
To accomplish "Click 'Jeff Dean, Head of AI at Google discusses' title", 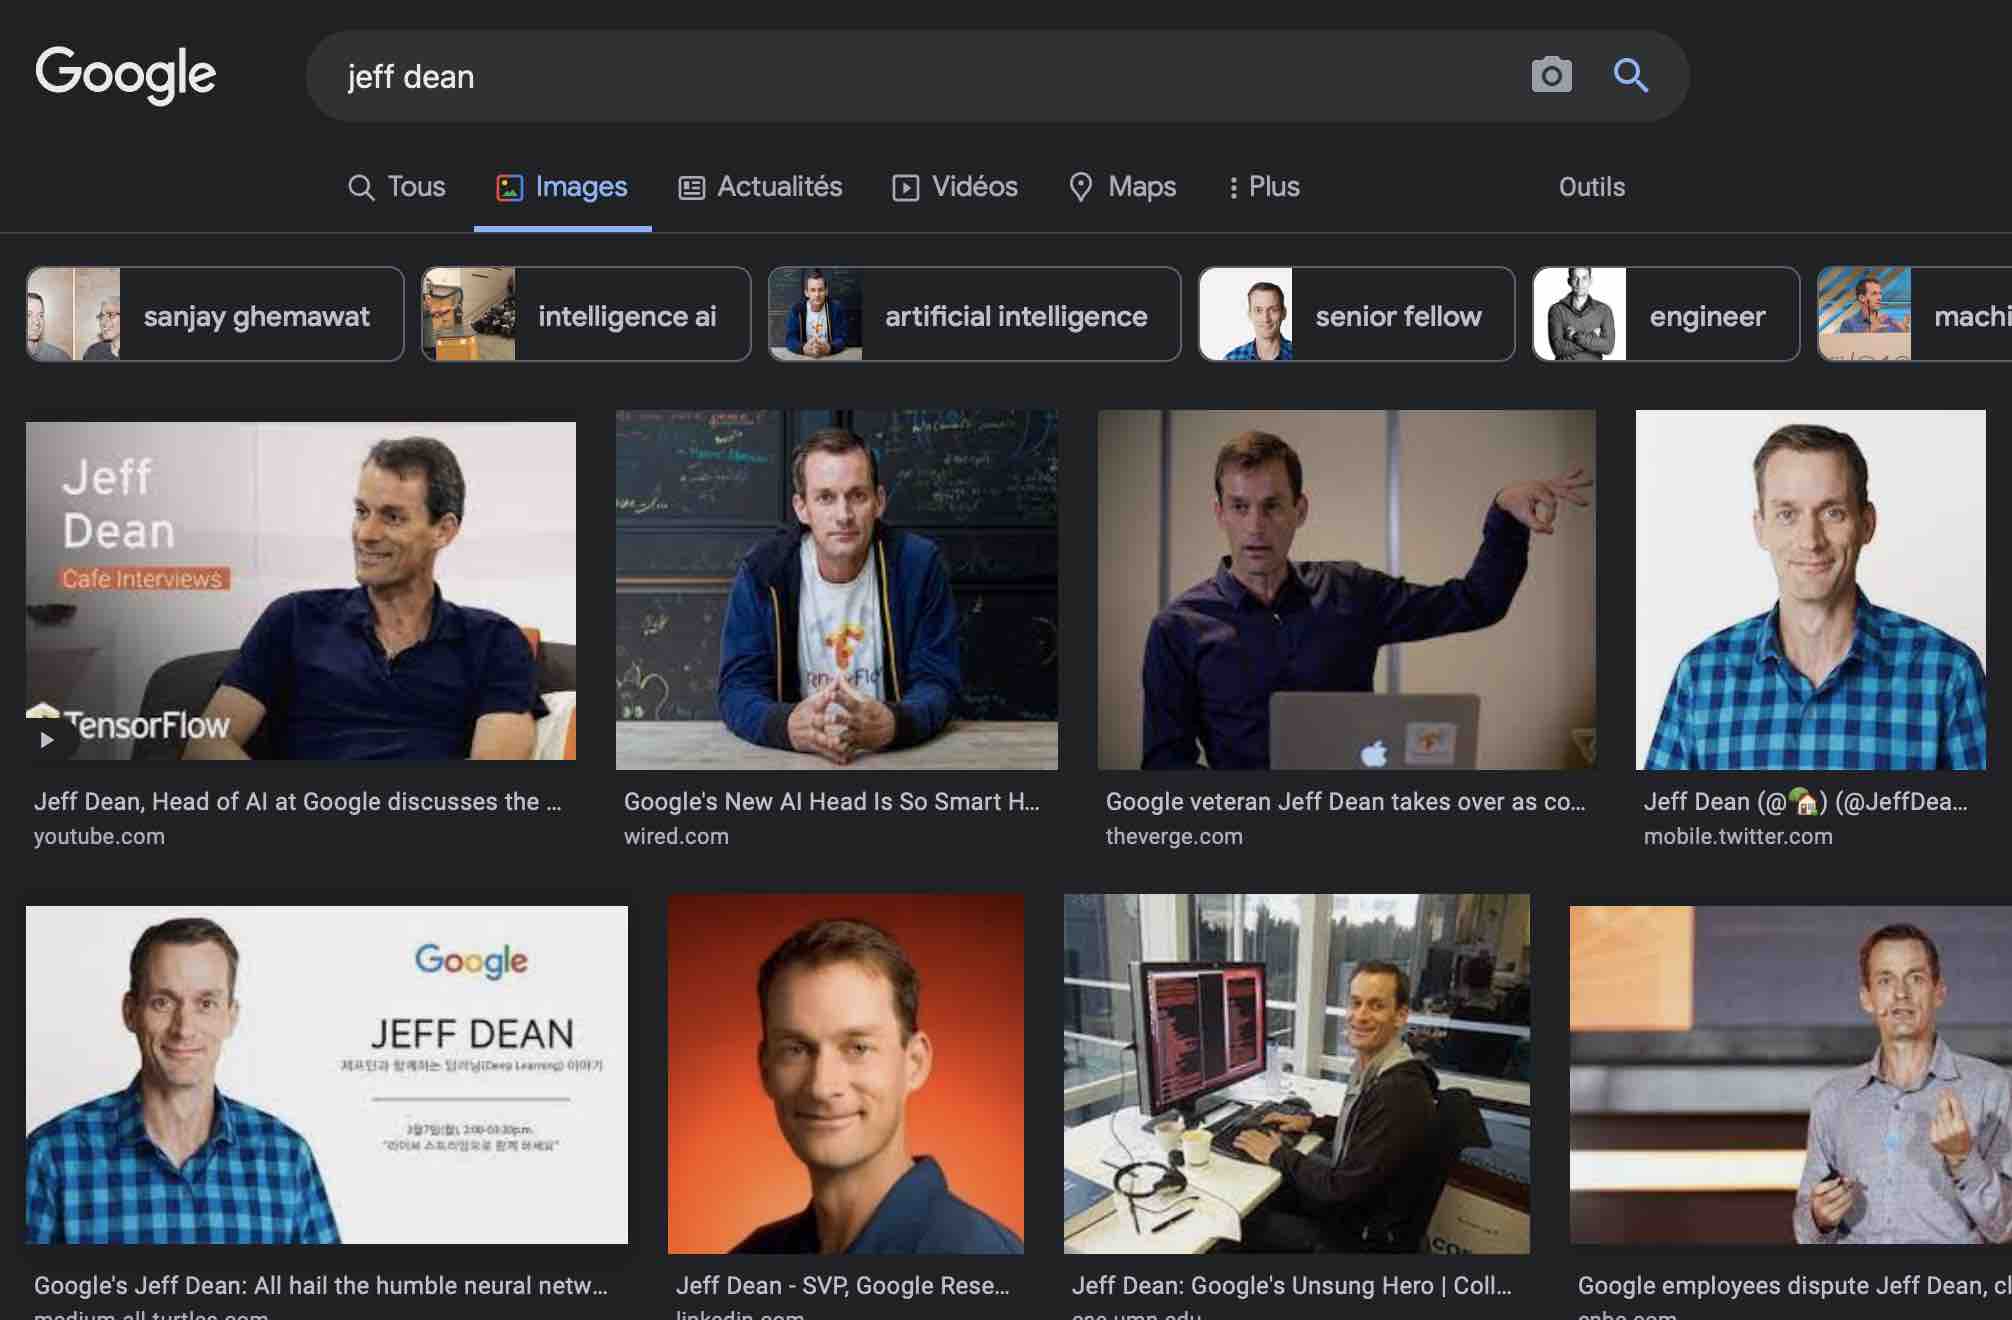I will click(x=297, y=802).
